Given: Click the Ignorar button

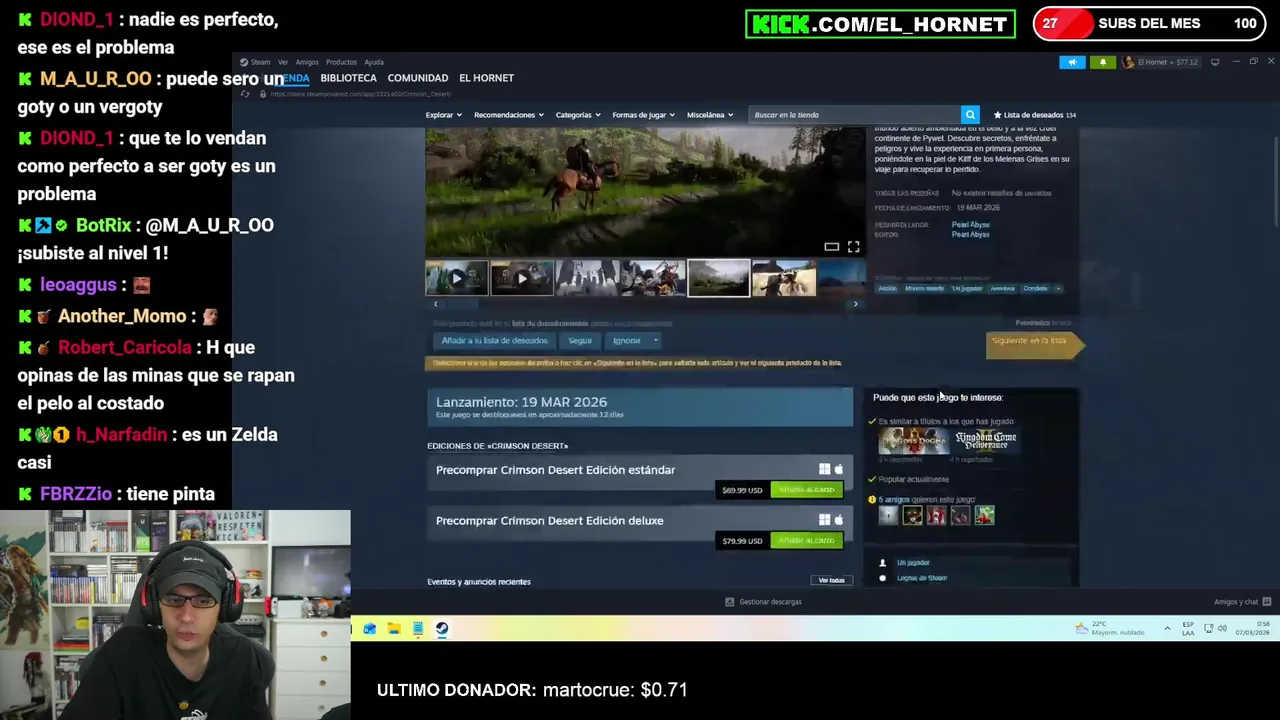Looking at the screenshot, I should (626, 341).
